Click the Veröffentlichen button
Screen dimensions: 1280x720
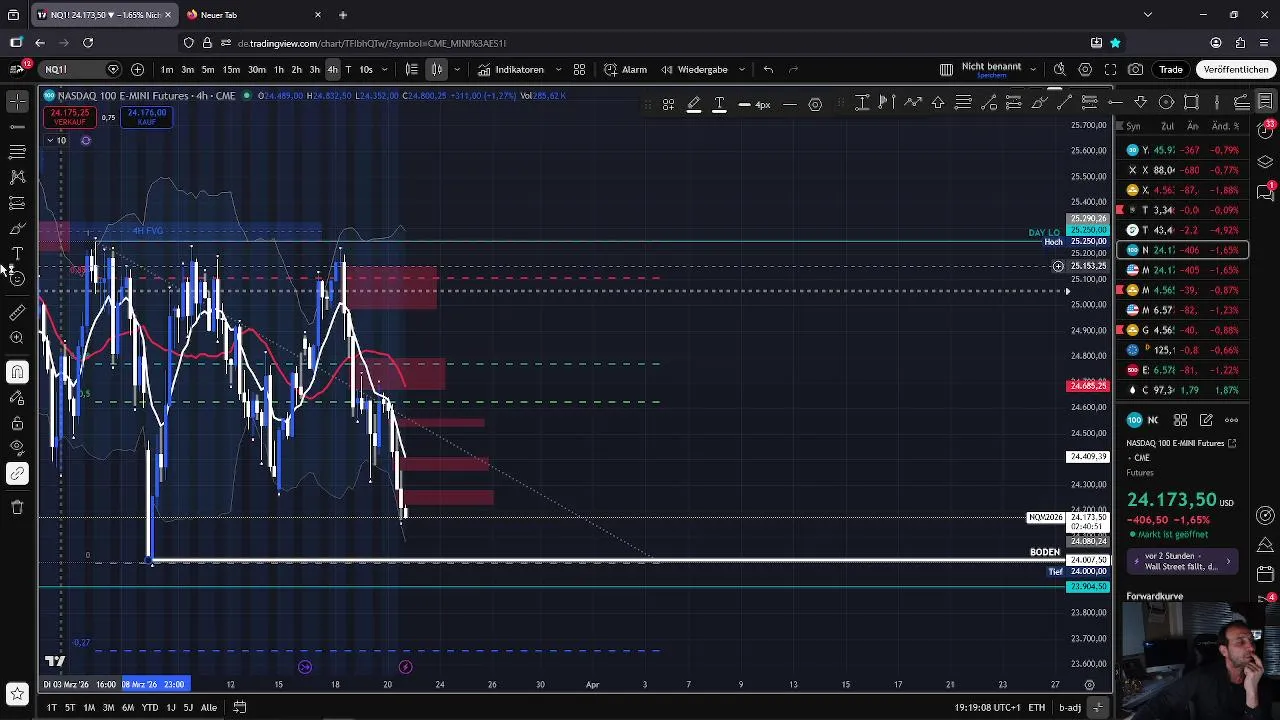[1236, 69]
